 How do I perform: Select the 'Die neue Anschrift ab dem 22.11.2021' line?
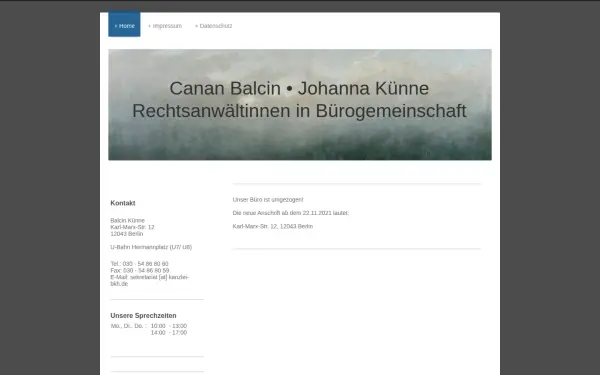point(291,213)
